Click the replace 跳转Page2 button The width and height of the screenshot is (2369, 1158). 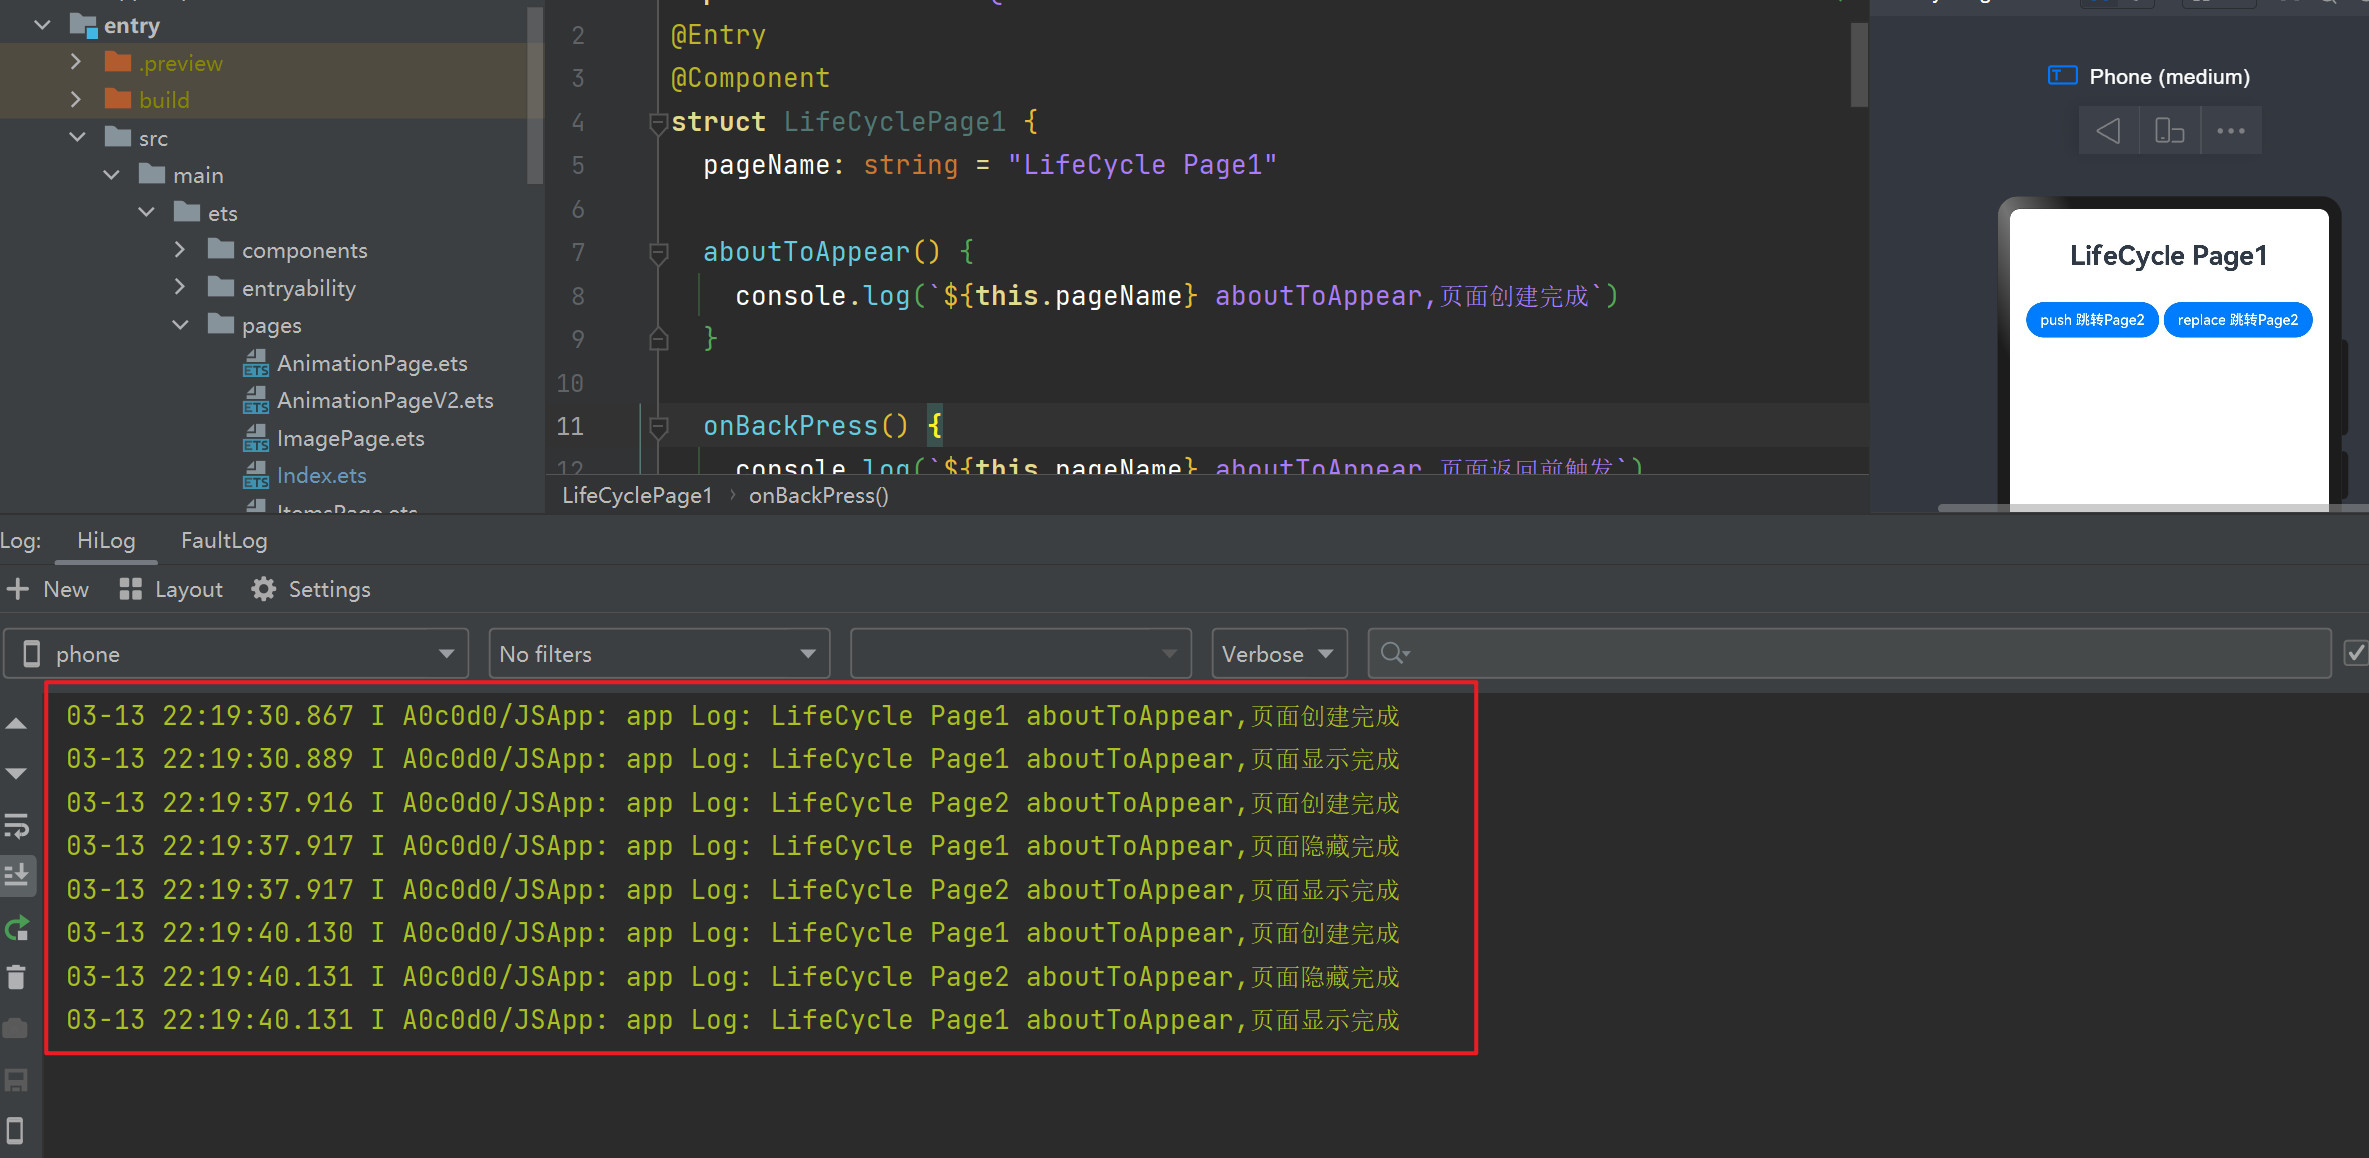click(x=2237, y=320)
